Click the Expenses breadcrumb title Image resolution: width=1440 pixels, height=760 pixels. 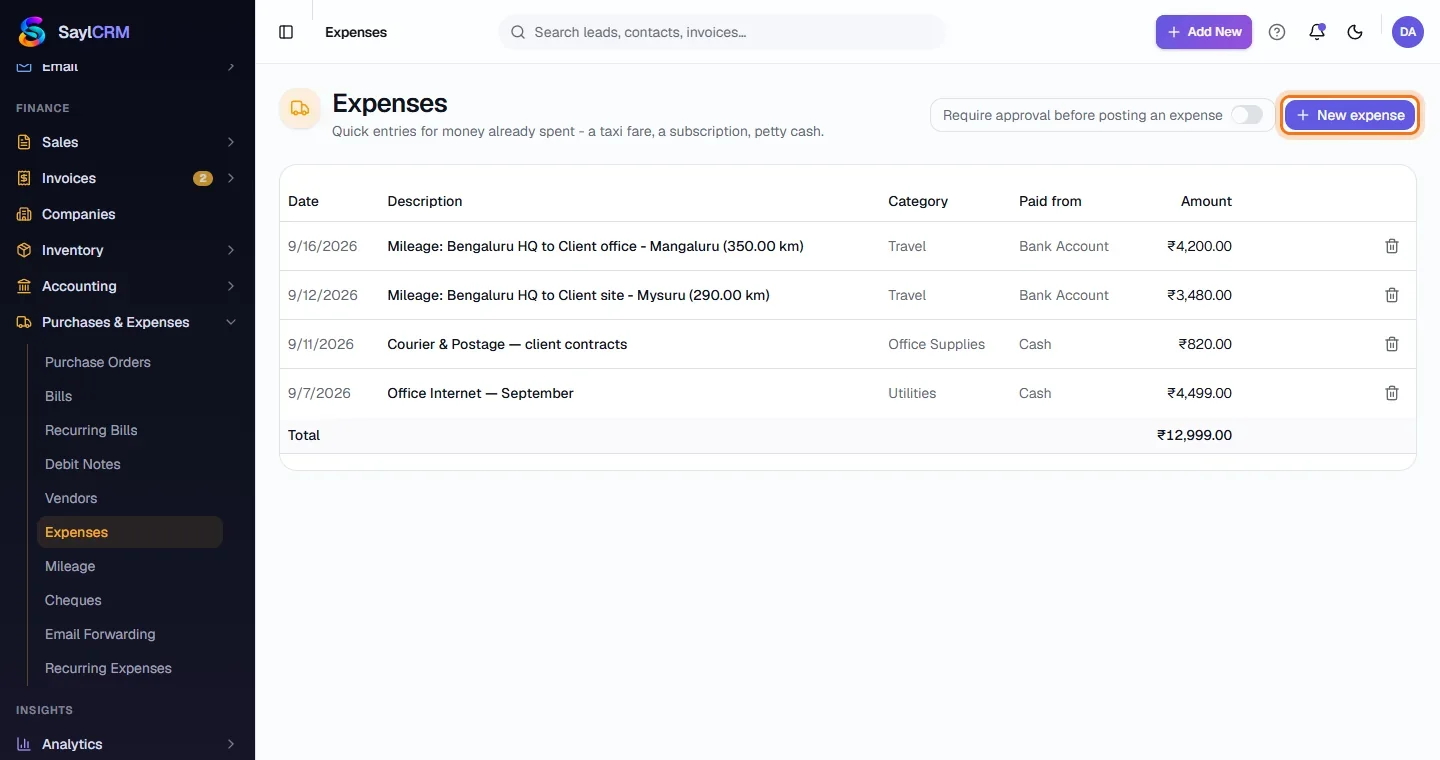pyautogui.click(x=356, y=32)
